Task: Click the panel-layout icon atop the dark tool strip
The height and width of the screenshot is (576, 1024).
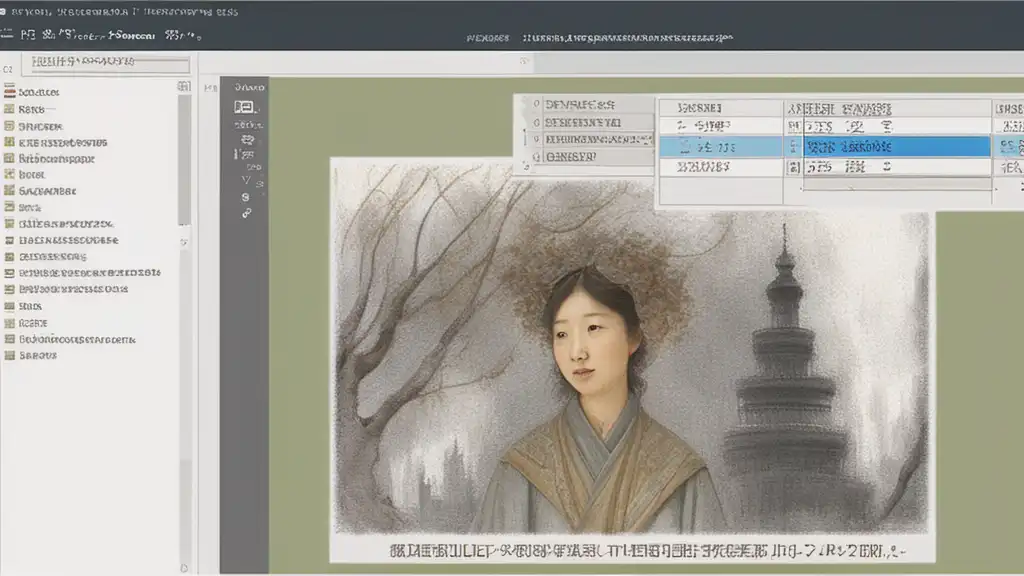Action: (x=245, y=107)
